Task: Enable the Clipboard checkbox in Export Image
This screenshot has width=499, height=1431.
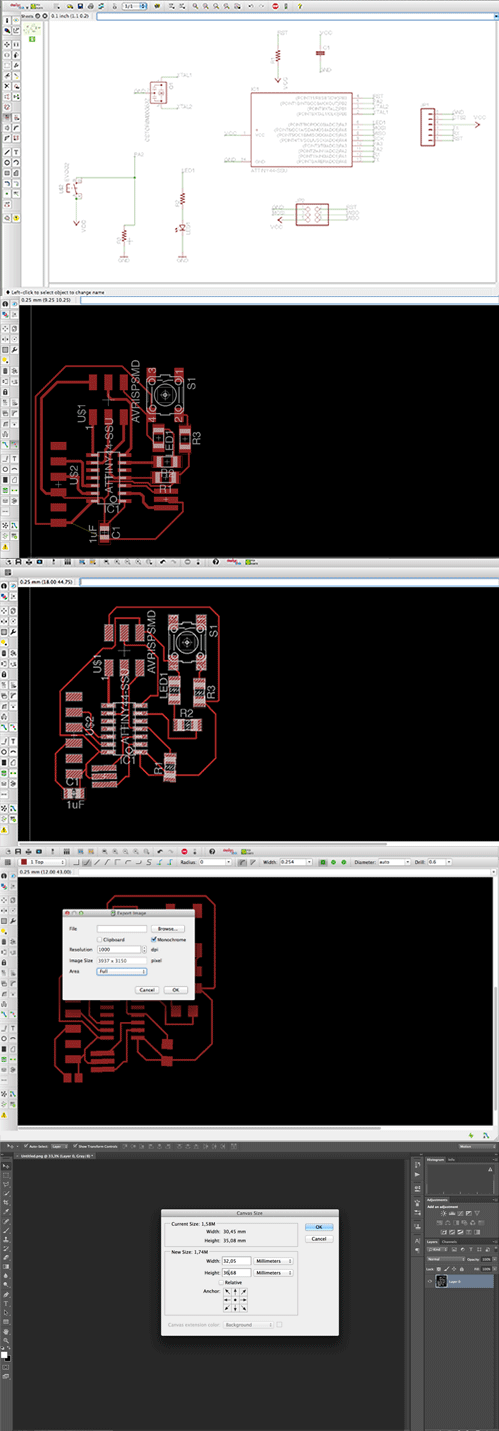Action: [100, 940]
